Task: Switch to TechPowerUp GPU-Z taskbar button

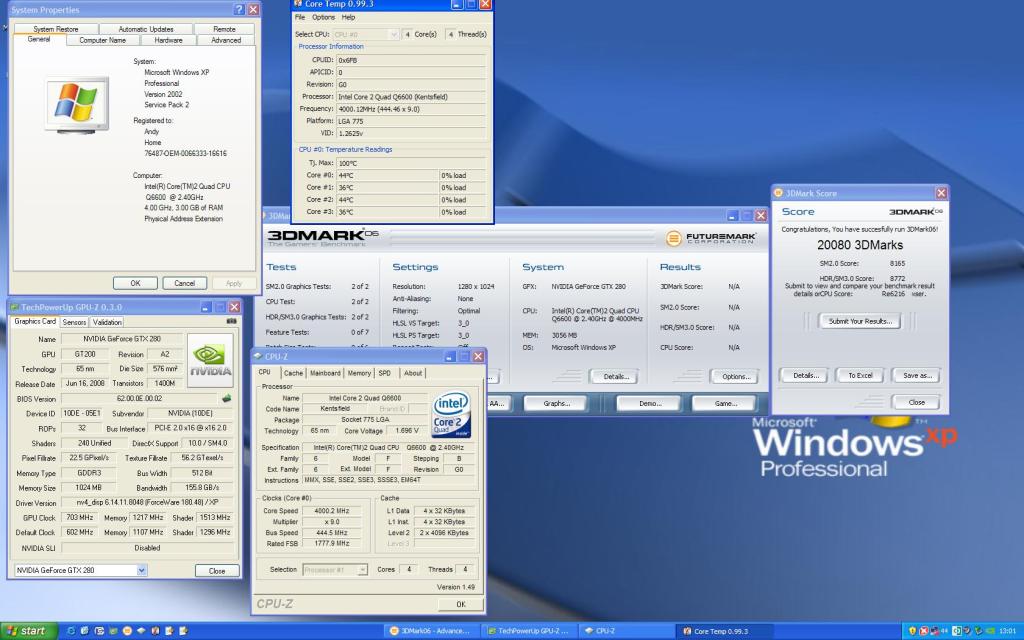Action: point(529,631)
